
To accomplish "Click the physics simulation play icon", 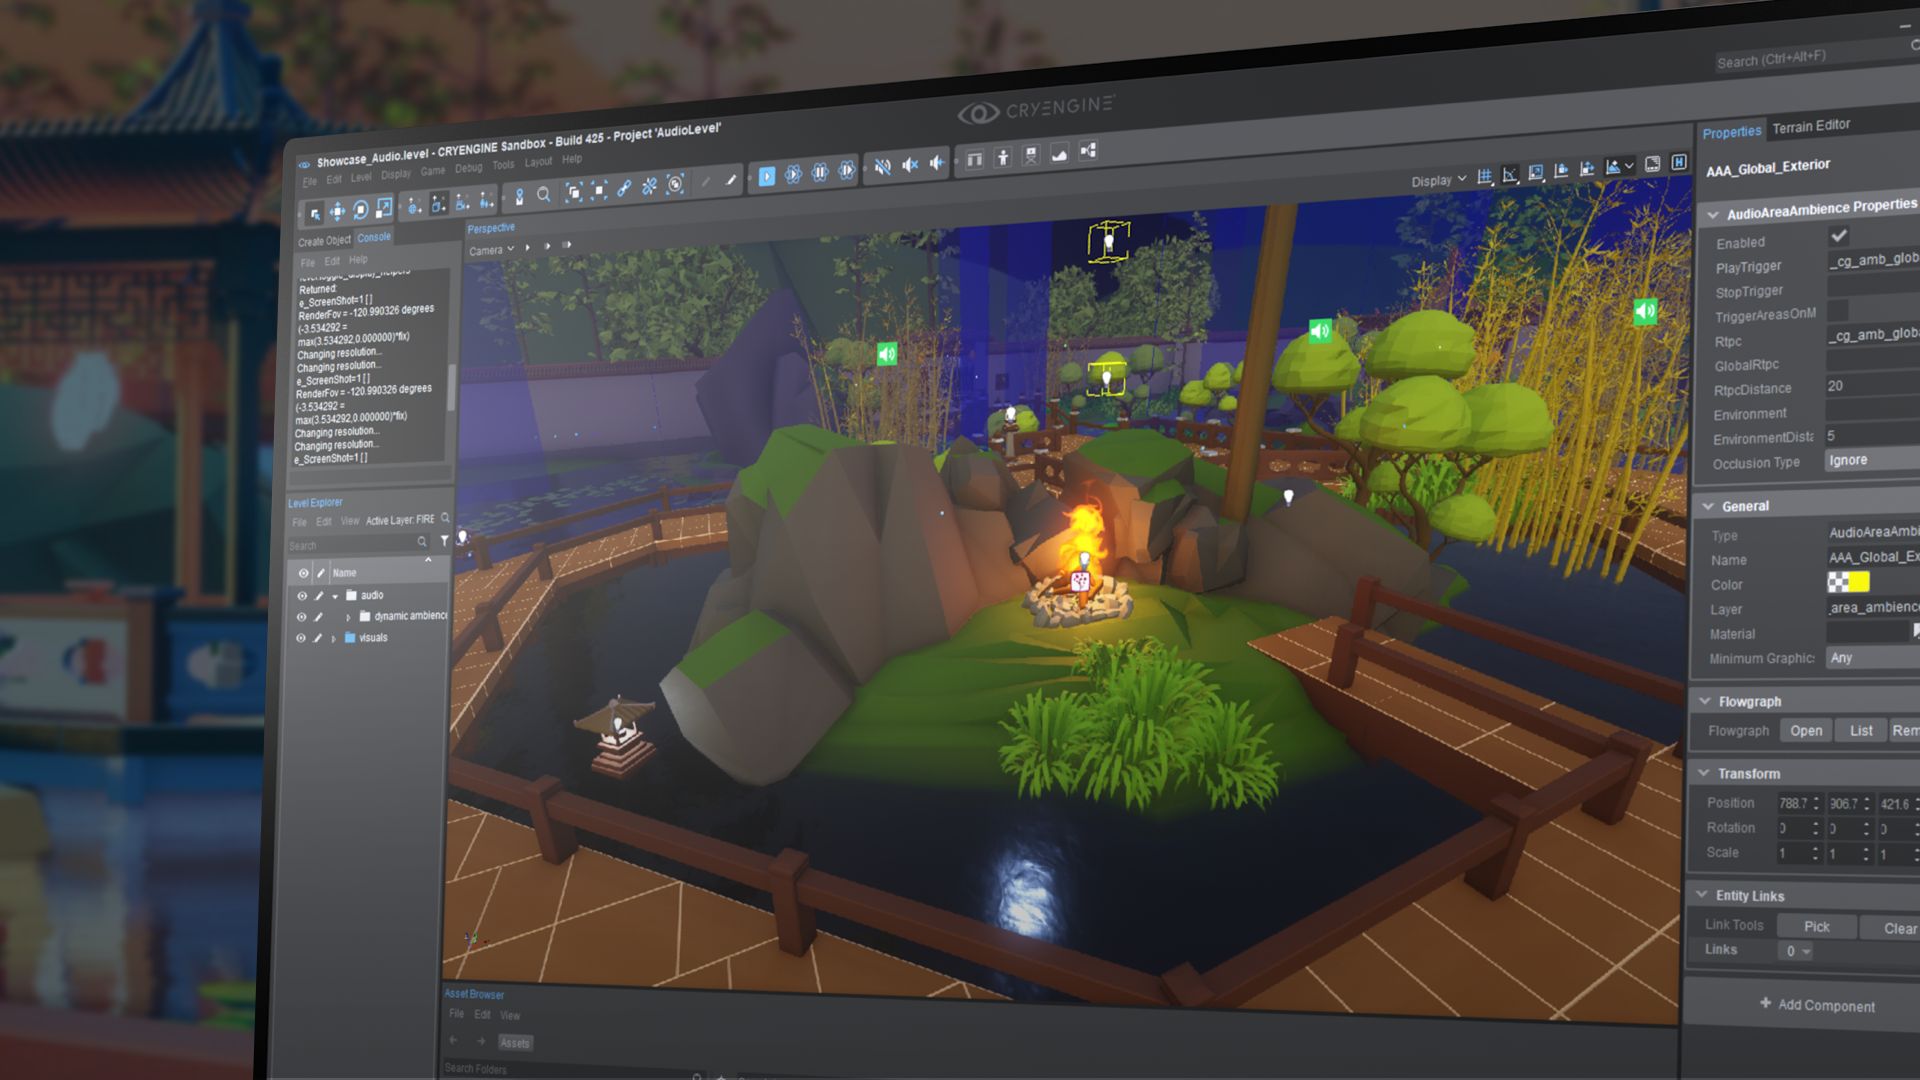I will point(793,175).
